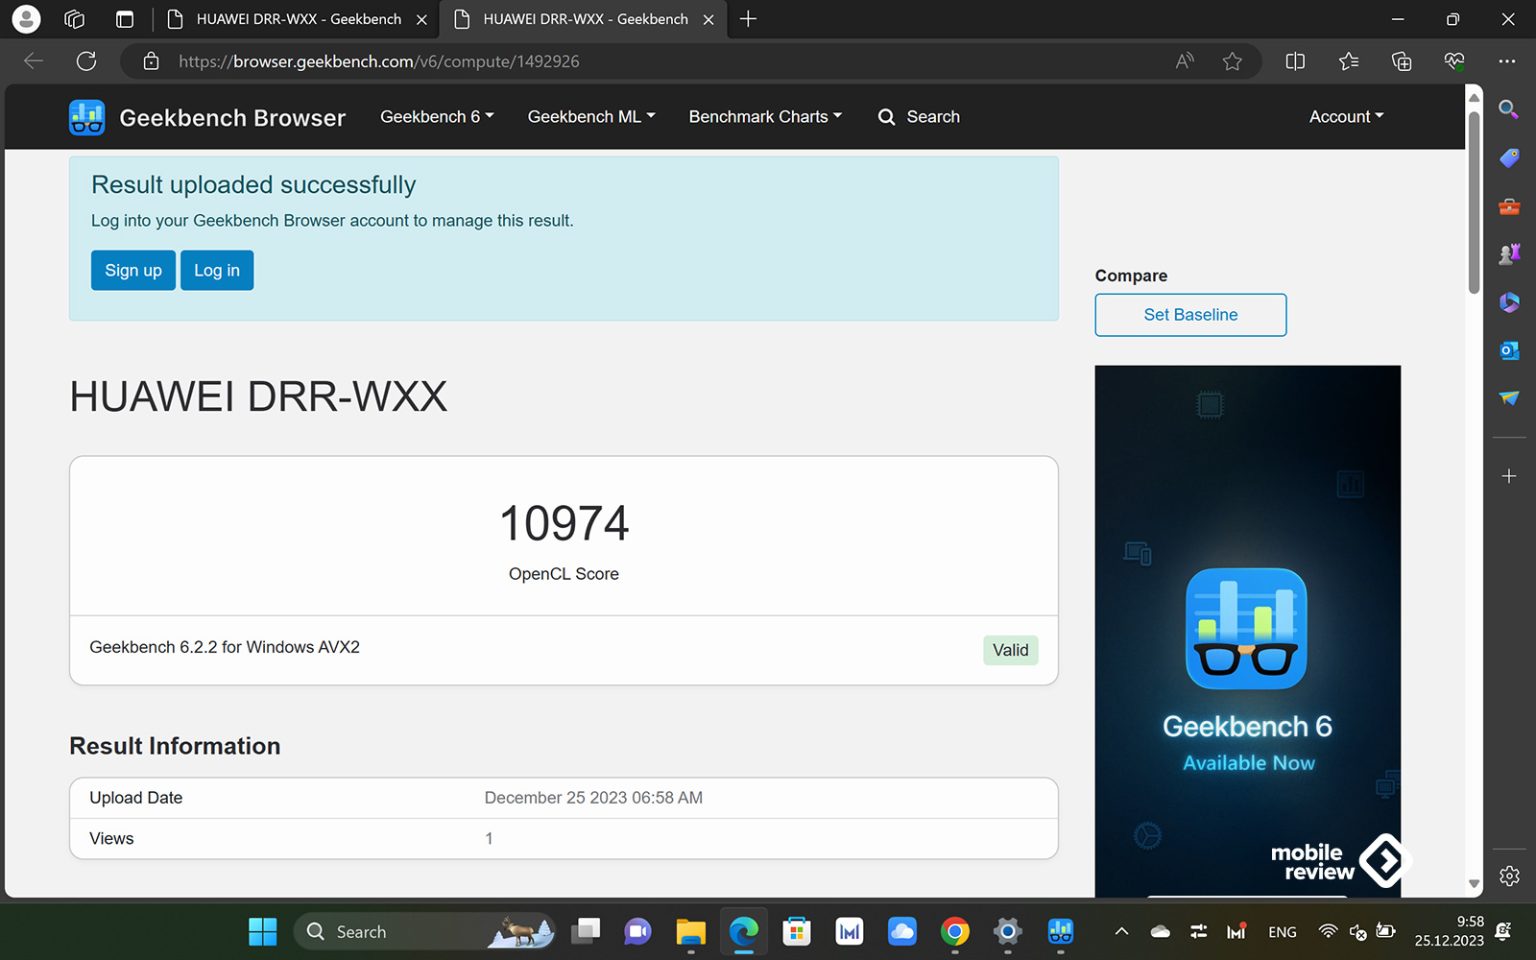
Task: Click the Set Baseline button
Action: [x=1190, y=315]
